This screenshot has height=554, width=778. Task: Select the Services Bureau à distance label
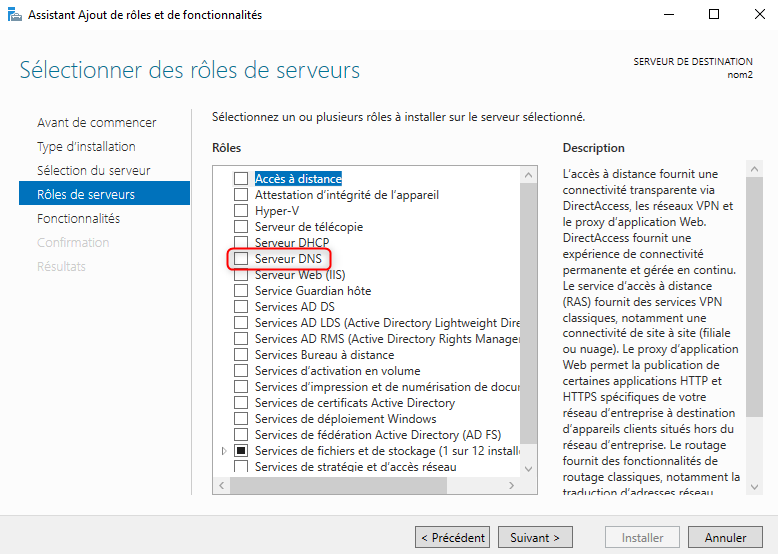(x=324, y=355)
